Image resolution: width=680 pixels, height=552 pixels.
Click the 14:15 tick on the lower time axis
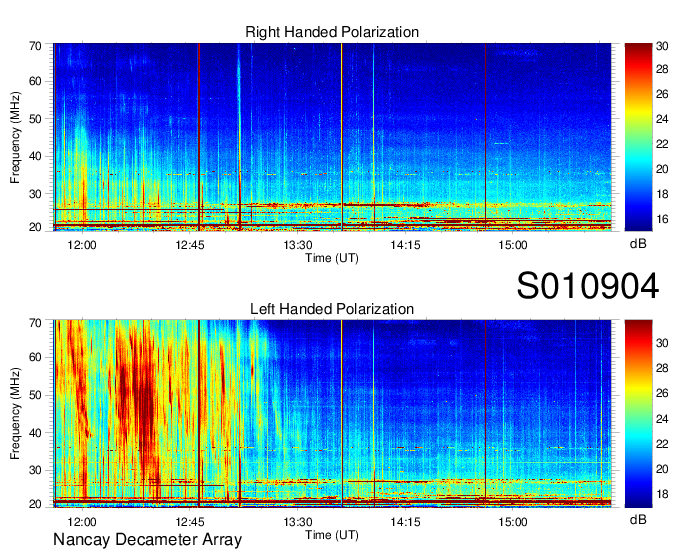pyautogui.click(x=405, y=522)
